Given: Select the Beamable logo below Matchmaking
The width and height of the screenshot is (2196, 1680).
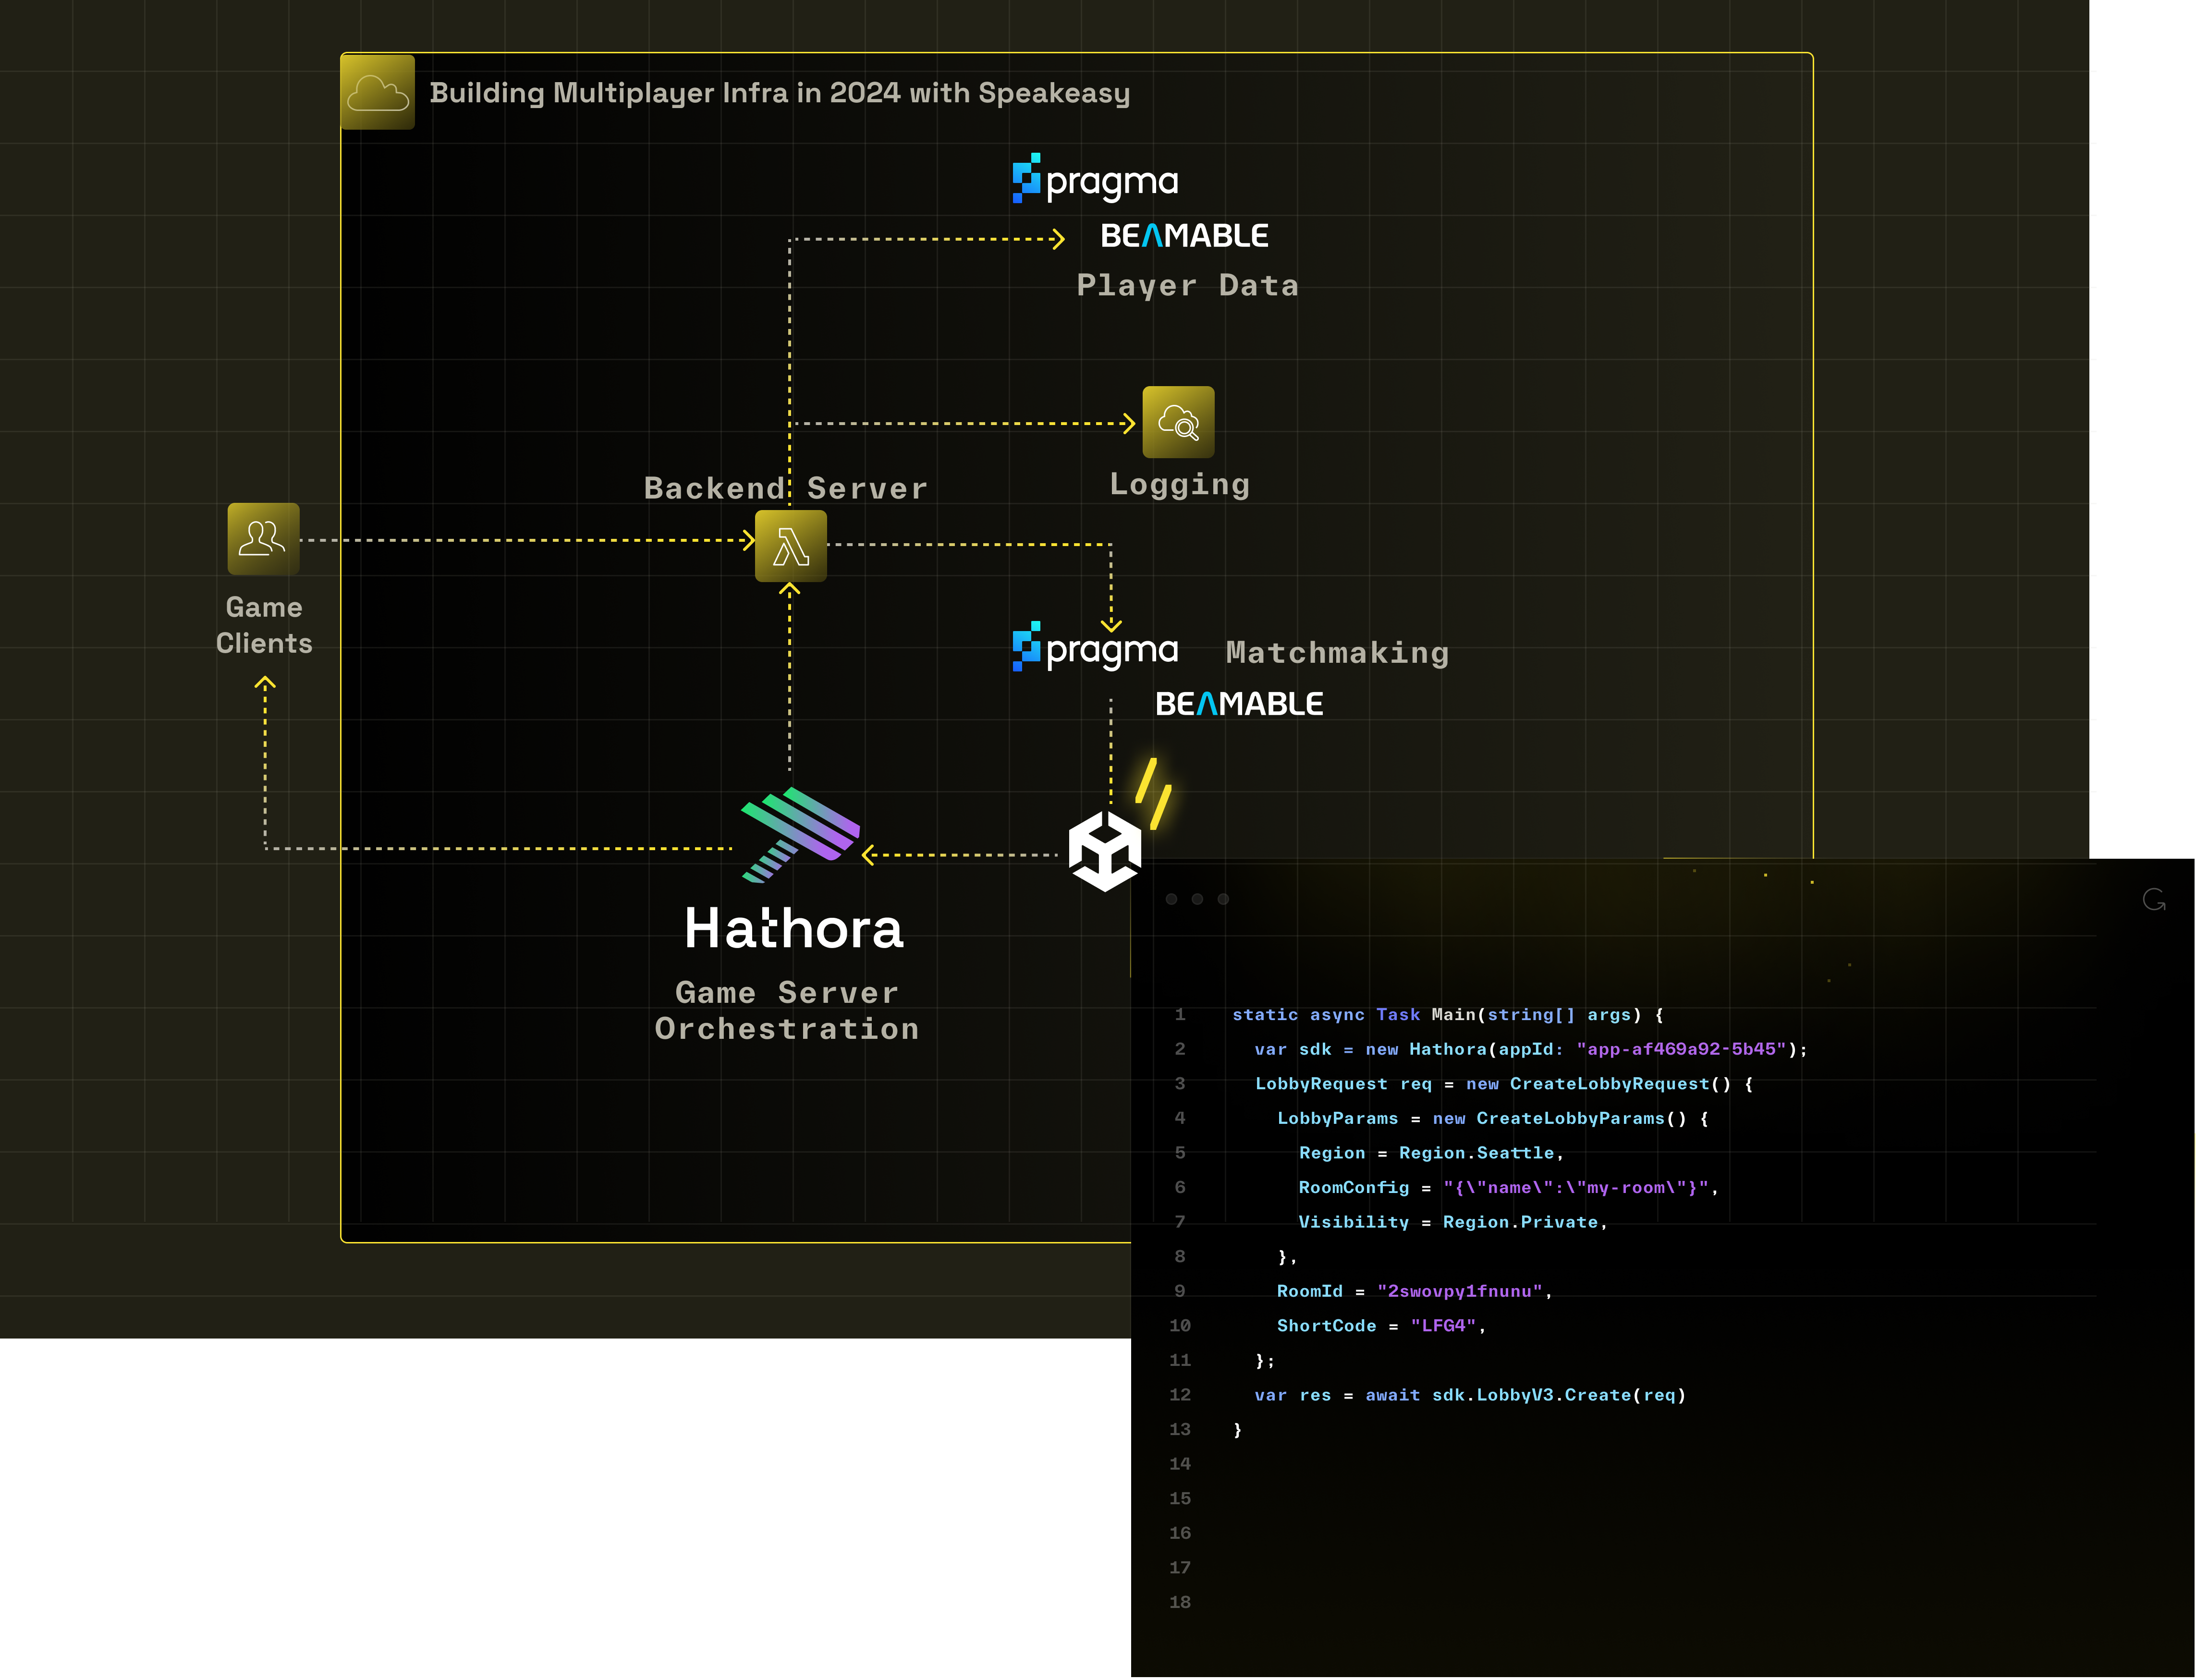Looking at the screenshot, I should coord(1240,703).
